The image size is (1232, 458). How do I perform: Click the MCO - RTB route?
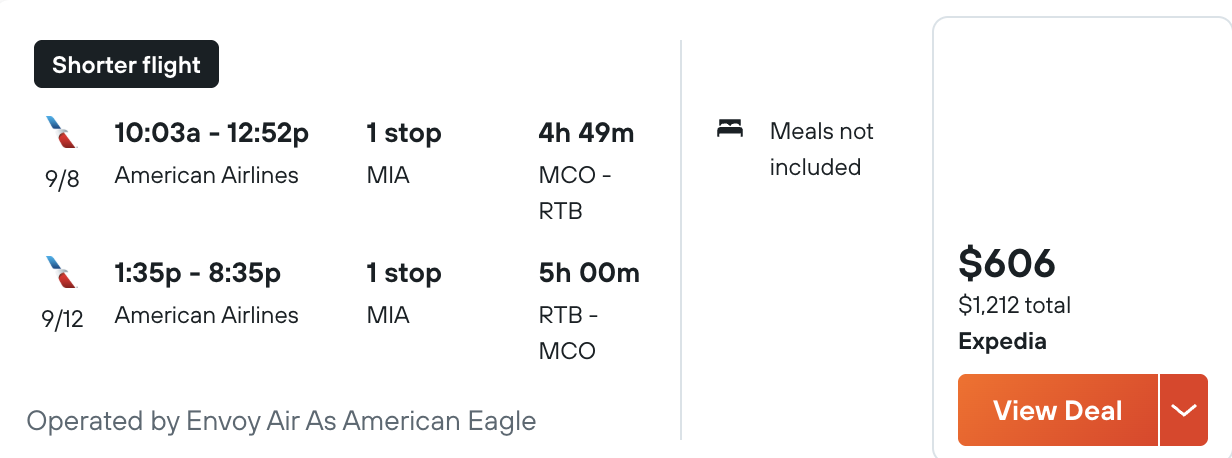575,193
